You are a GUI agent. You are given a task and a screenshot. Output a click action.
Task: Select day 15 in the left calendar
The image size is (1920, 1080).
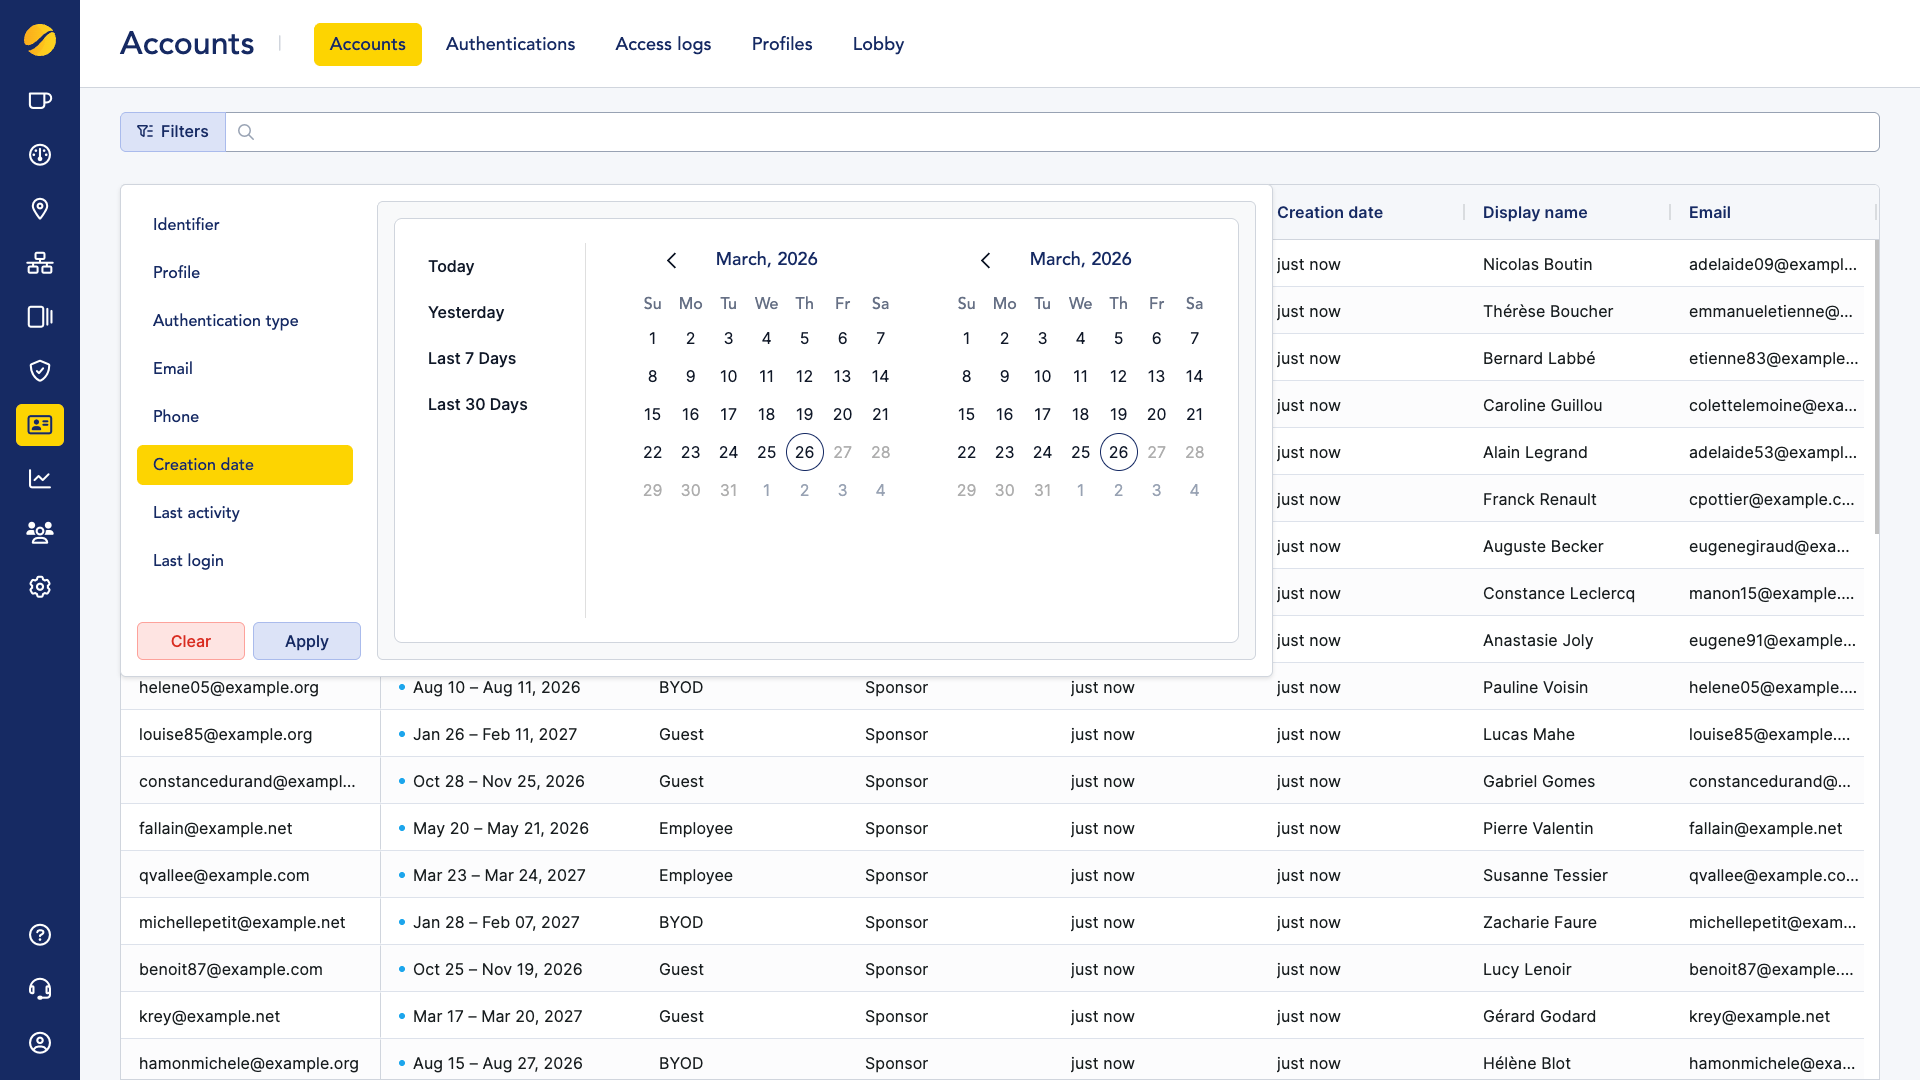(x=652, y=414)
